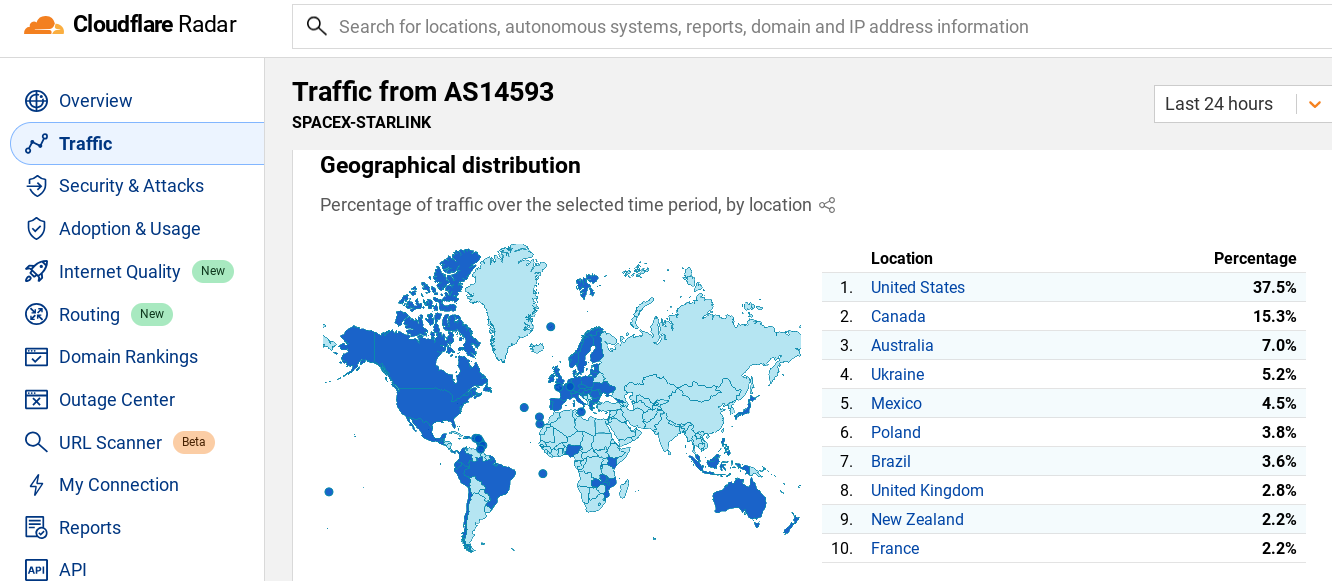Click the 7.0% value for Australia
1332x581 pixels.
[x=1279, y=346]
